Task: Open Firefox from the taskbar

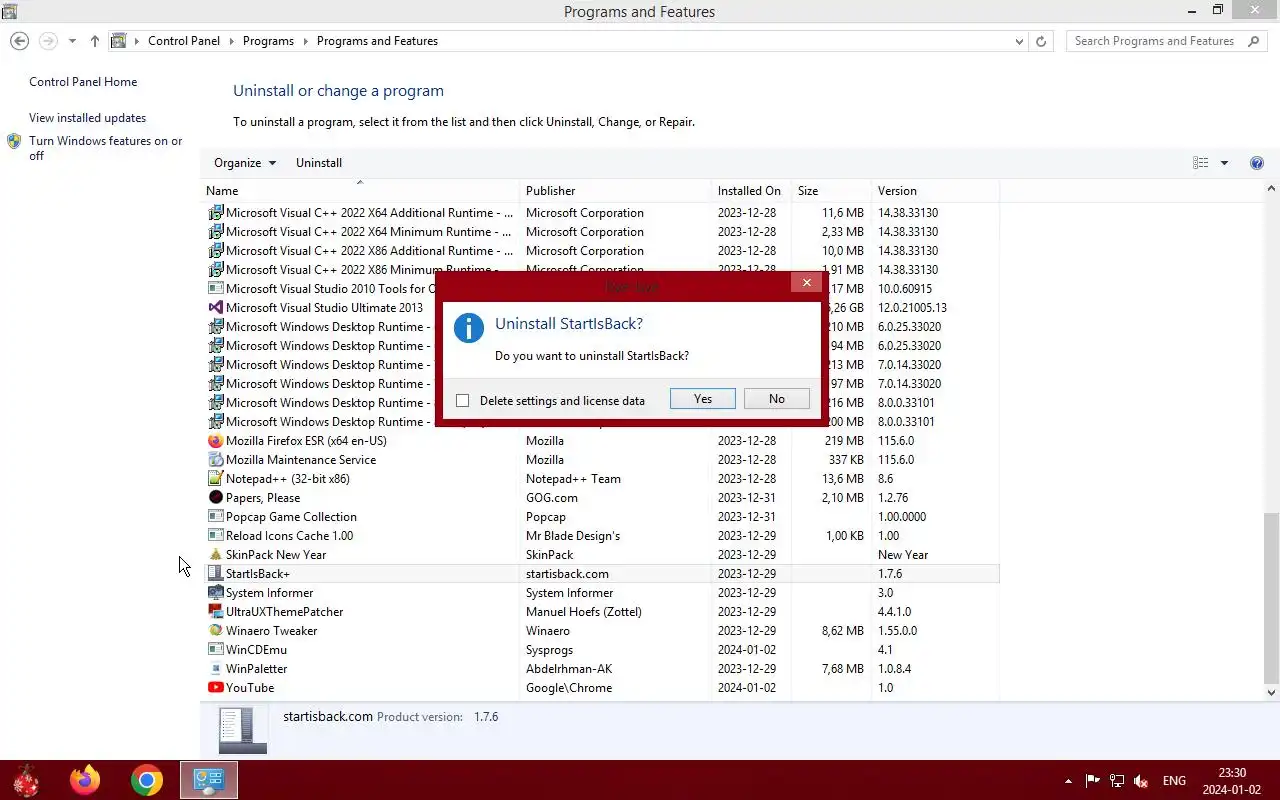Action: pos(85,780)
